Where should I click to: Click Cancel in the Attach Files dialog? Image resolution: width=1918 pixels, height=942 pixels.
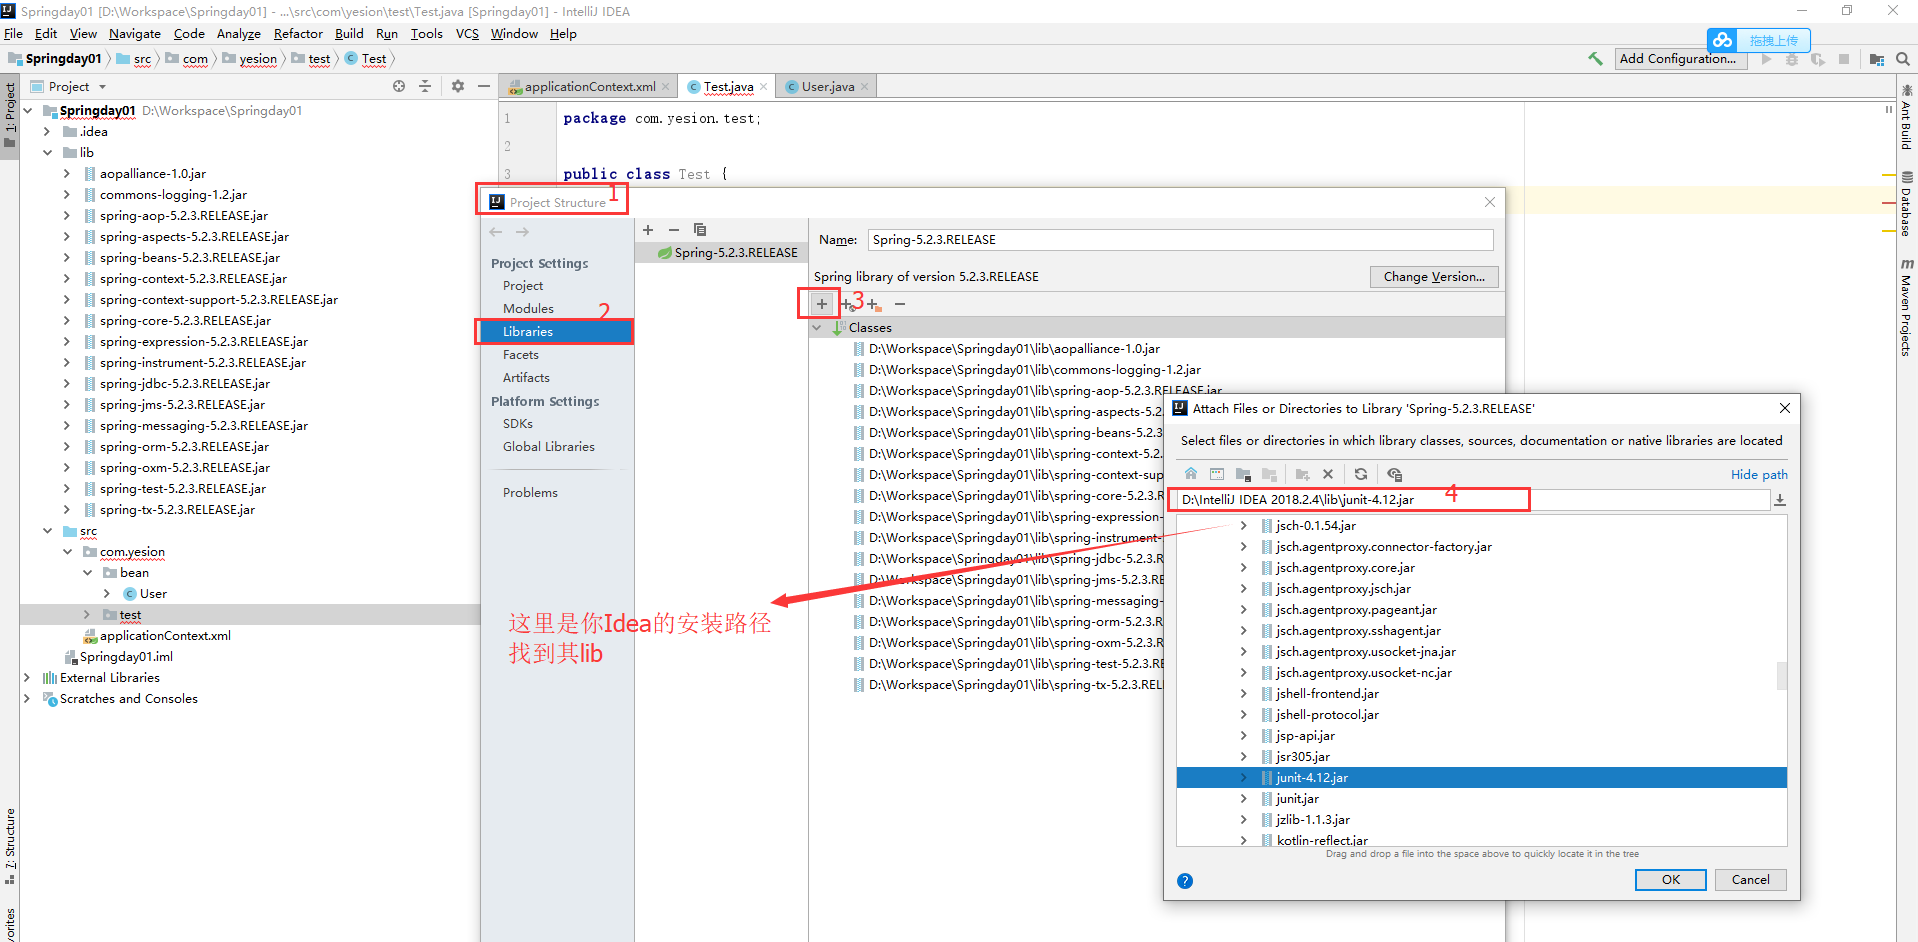pos(1750,879)
